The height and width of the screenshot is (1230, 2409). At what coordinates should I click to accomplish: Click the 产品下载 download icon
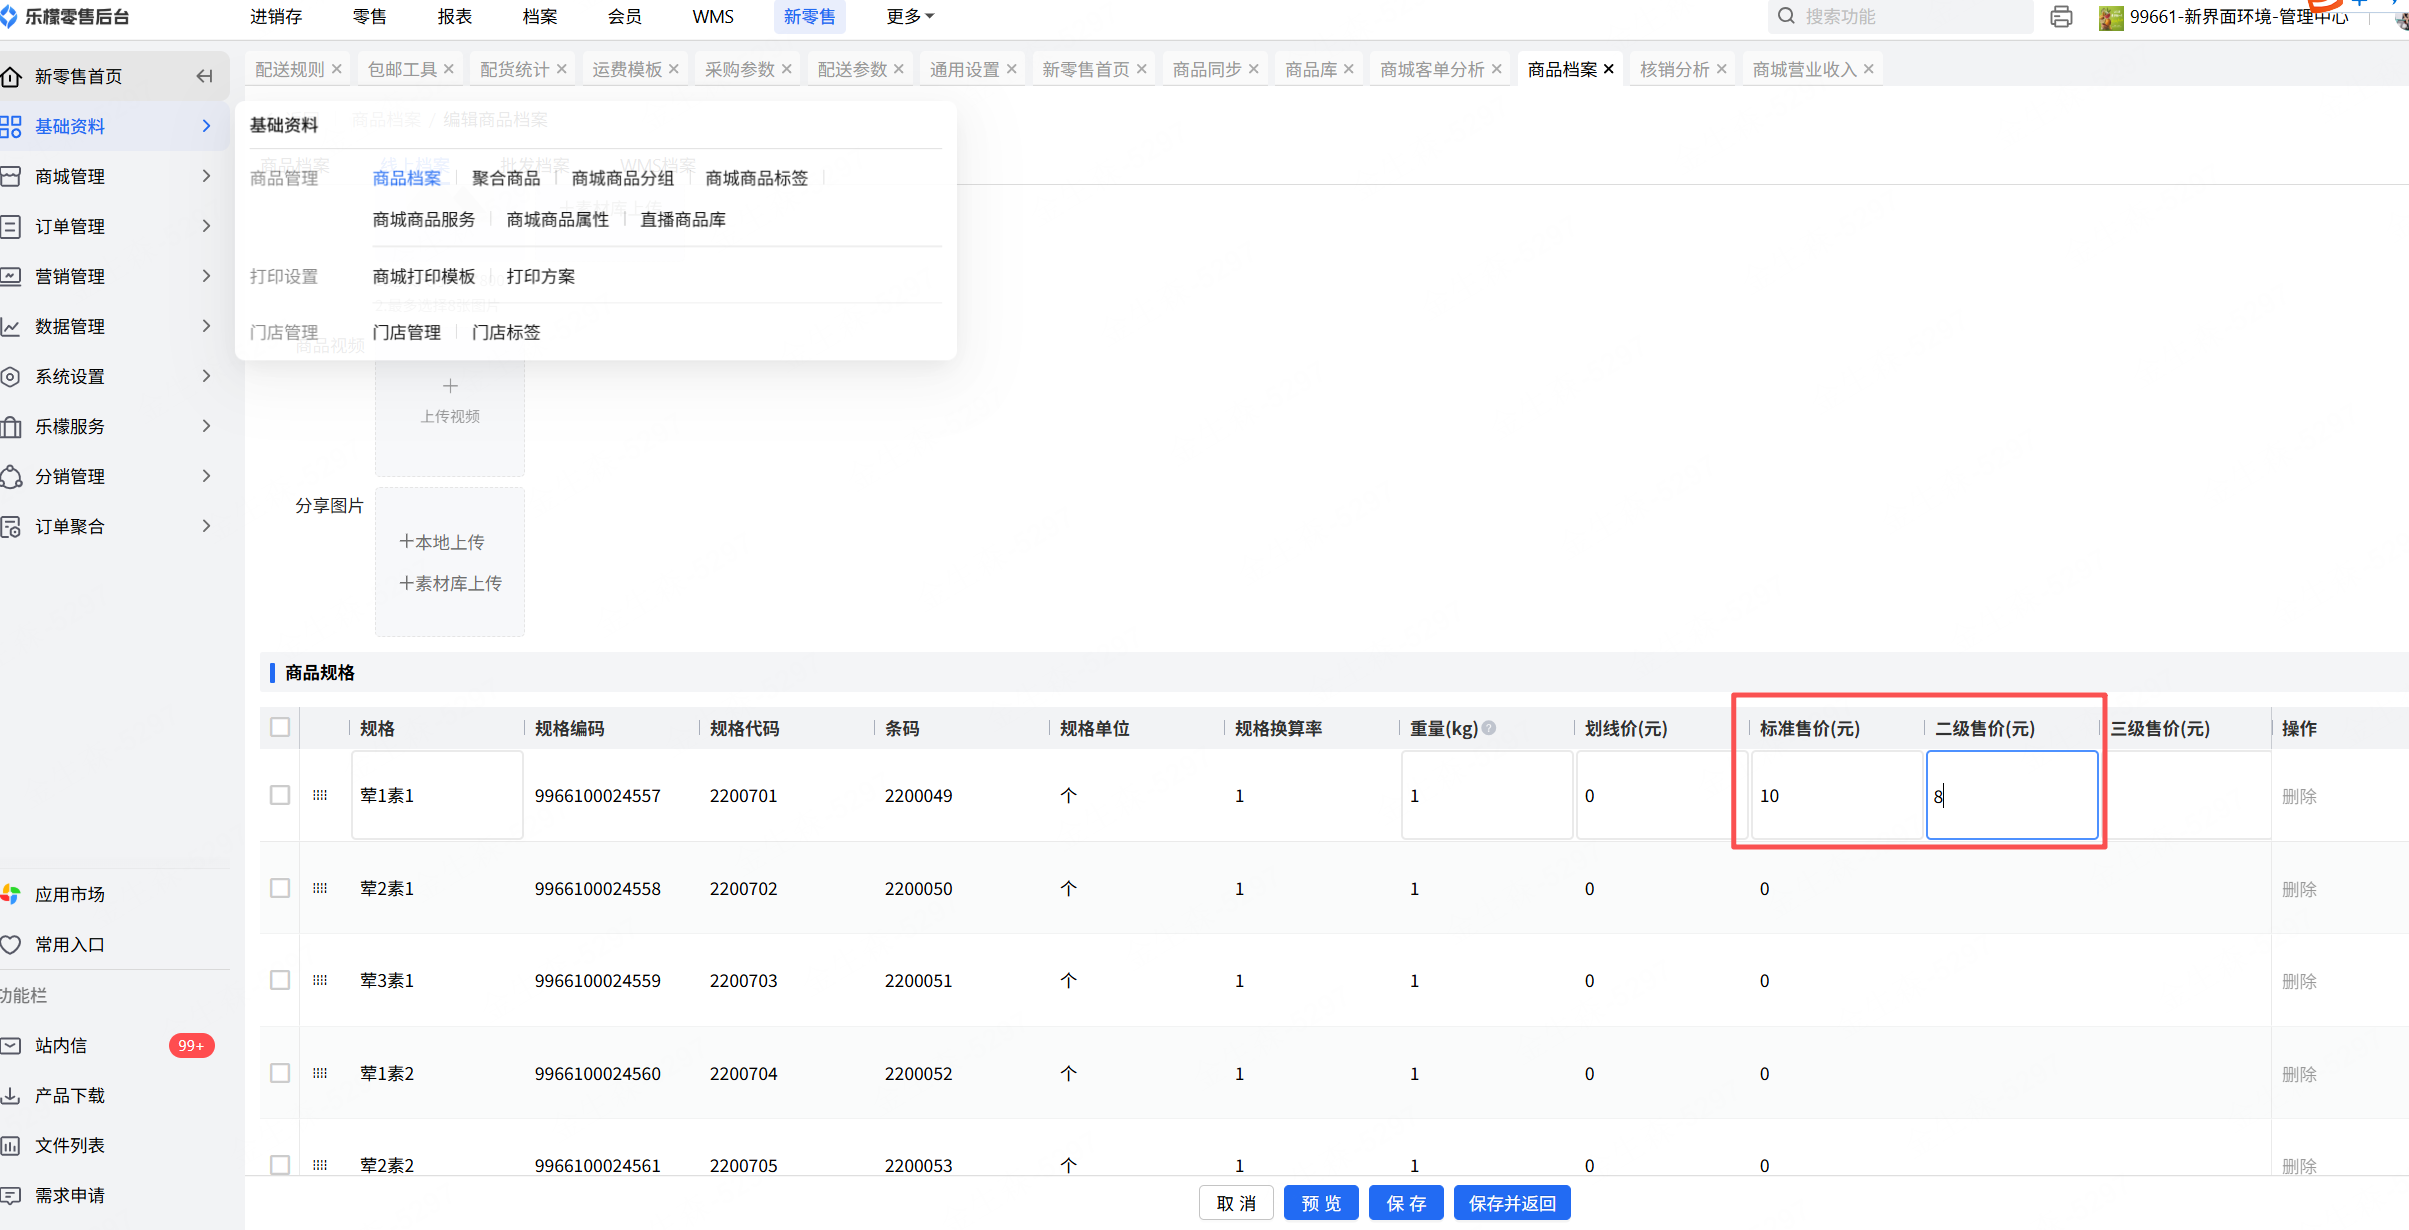tap(11, 1095)
